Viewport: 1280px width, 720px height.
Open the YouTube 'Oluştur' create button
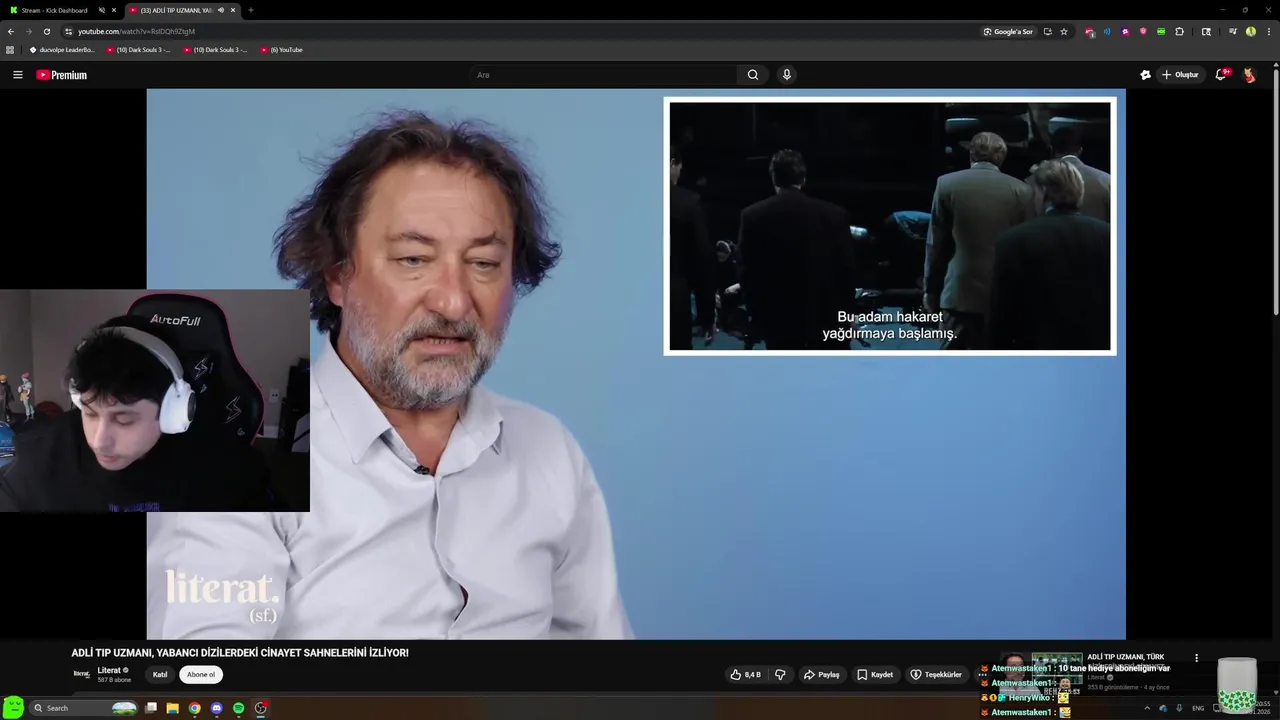[x=1180, y=75]
